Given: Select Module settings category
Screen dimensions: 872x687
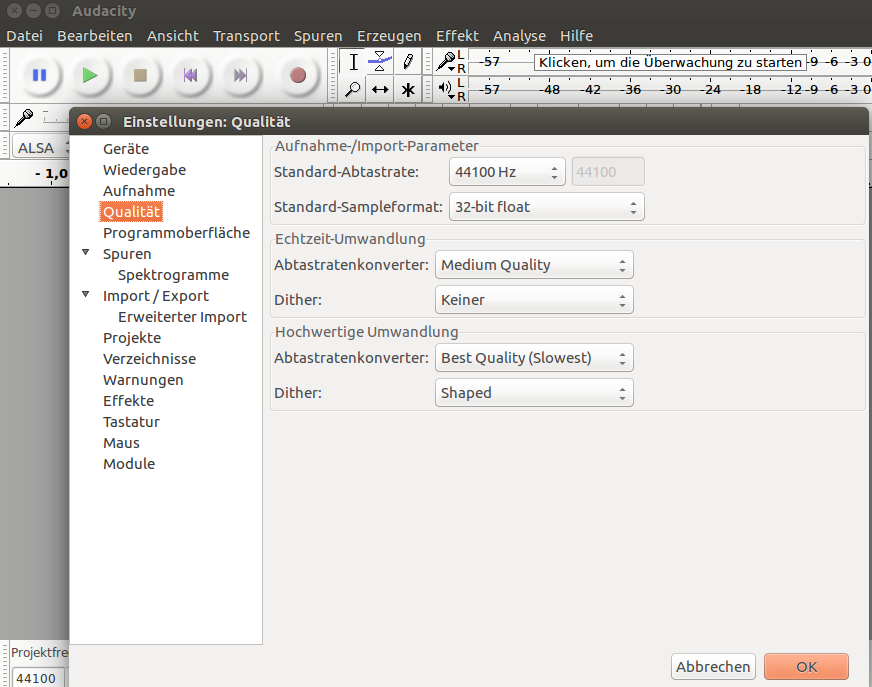Looking at the screenshot, I should click(129, 464).
